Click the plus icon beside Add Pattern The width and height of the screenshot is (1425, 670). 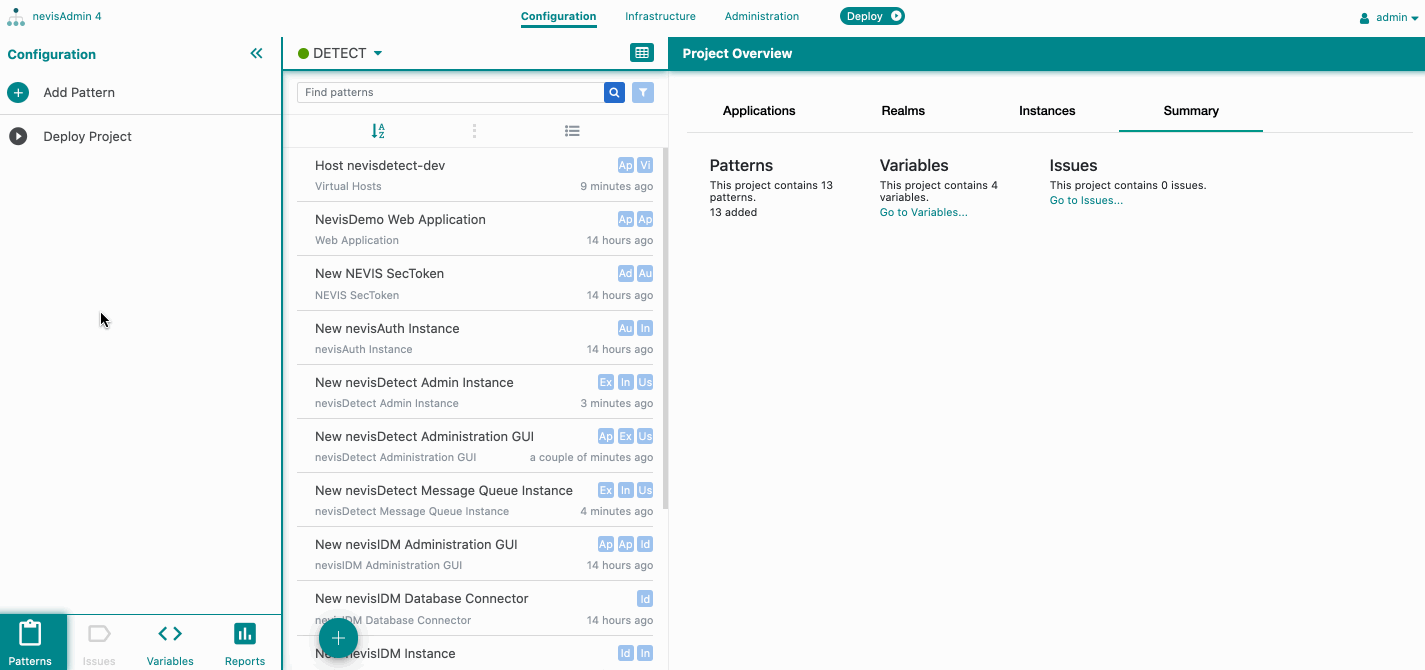click(x=18, y=92)
